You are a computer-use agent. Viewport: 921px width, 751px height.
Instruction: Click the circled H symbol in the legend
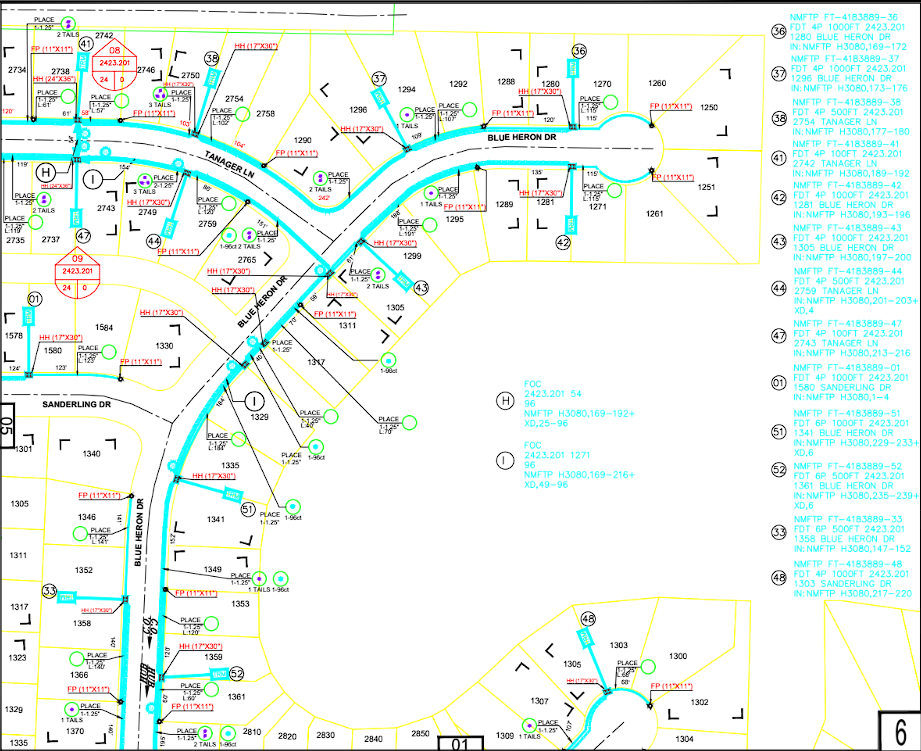505,401
